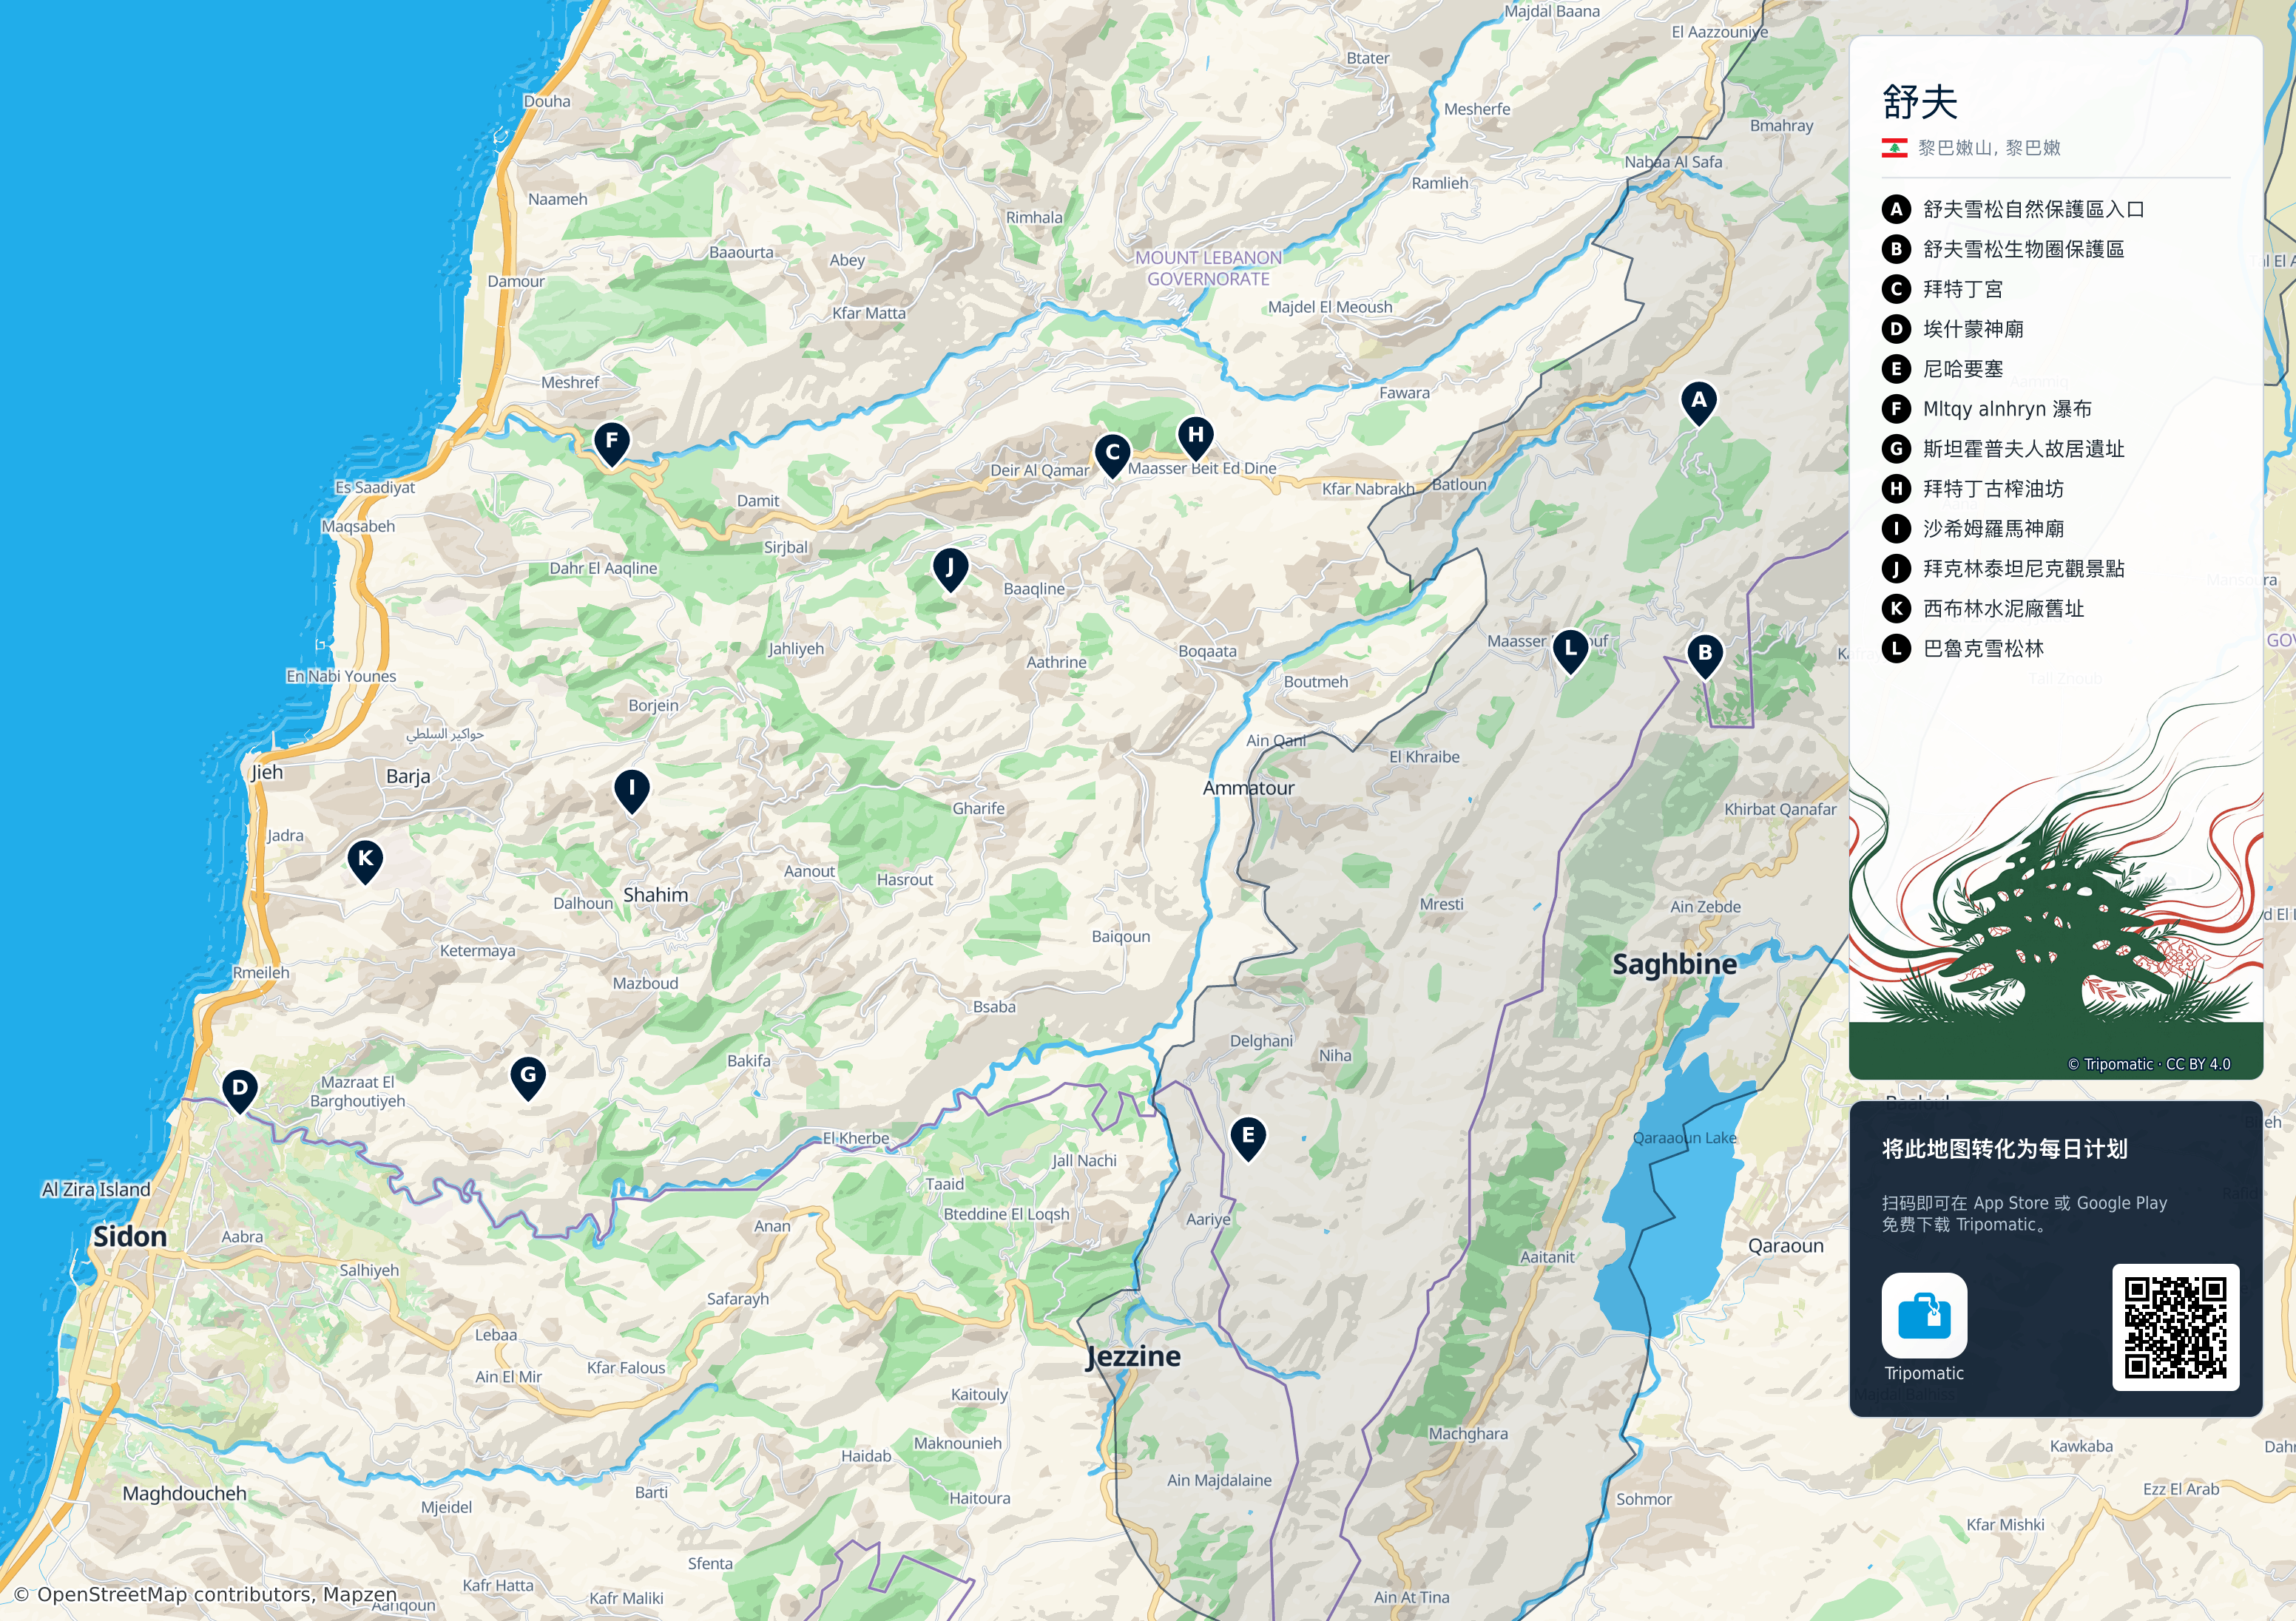Click the OpenStreetMap contributors attribution

(206, 1594)
